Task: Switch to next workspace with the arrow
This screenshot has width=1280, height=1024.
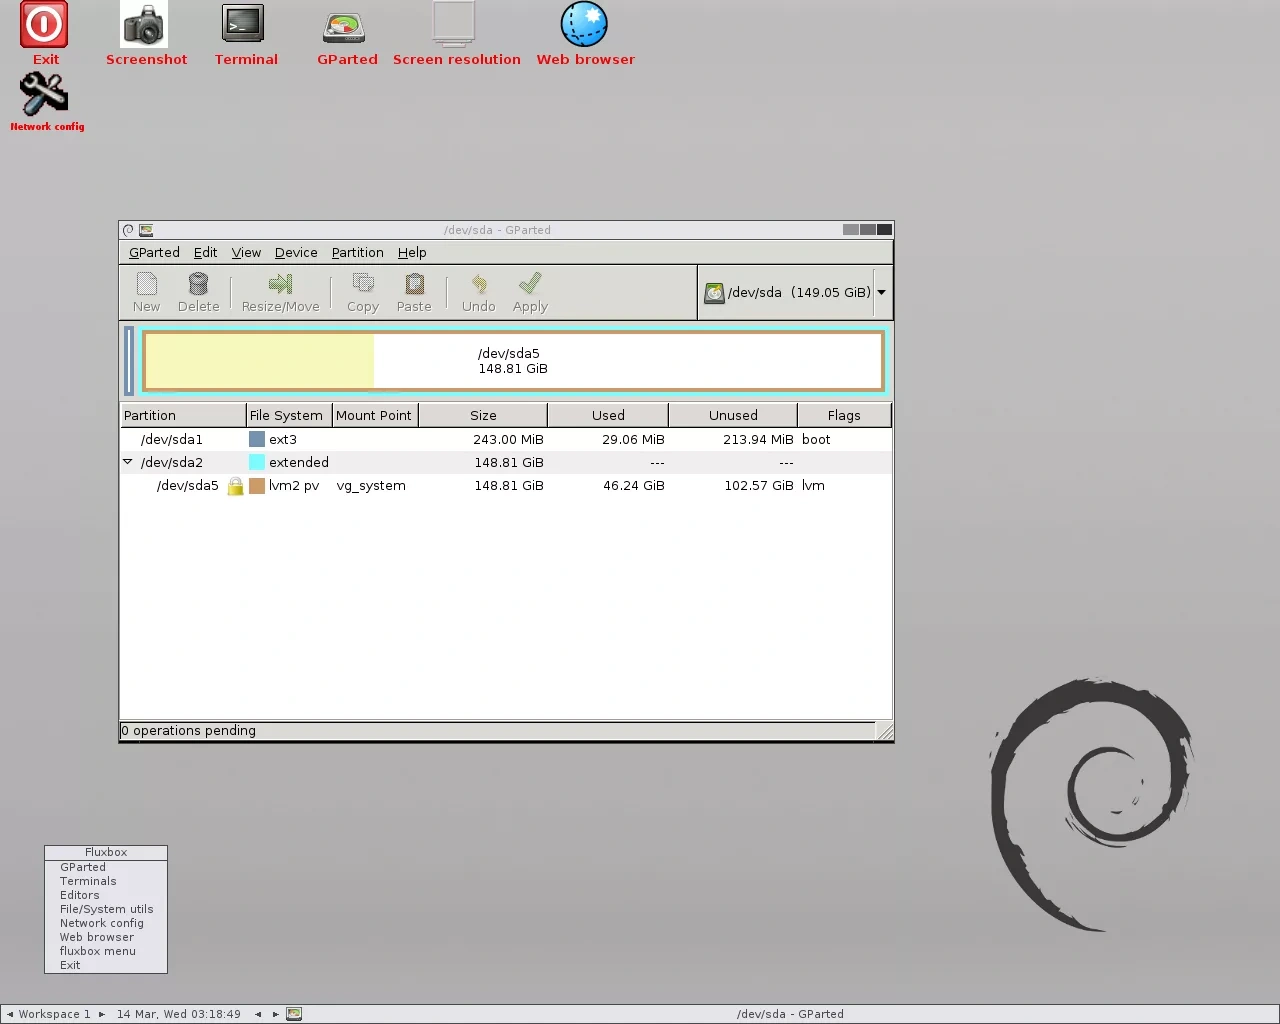Action: click(101, 1014)
